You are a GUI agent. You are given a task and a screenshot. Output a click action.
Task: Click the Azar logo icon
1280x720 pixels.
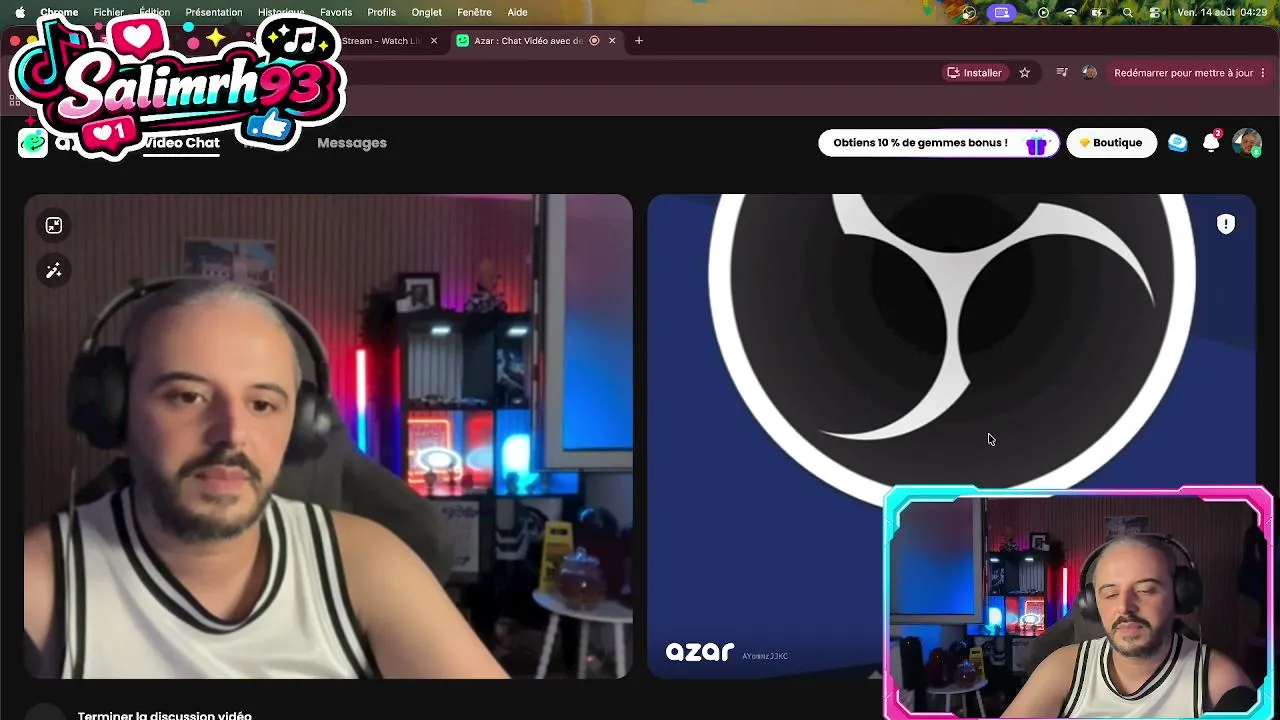(x=33, y=143)
